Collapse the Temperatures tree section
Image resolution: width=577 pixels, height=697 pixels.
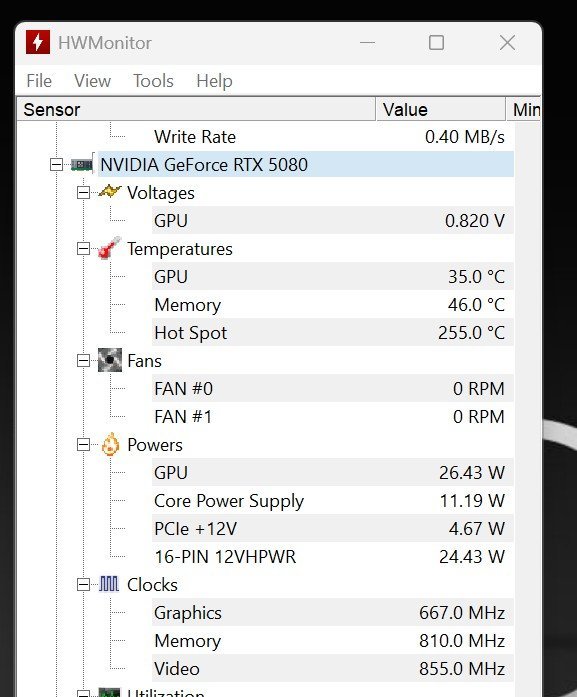[x=83, y=249]
